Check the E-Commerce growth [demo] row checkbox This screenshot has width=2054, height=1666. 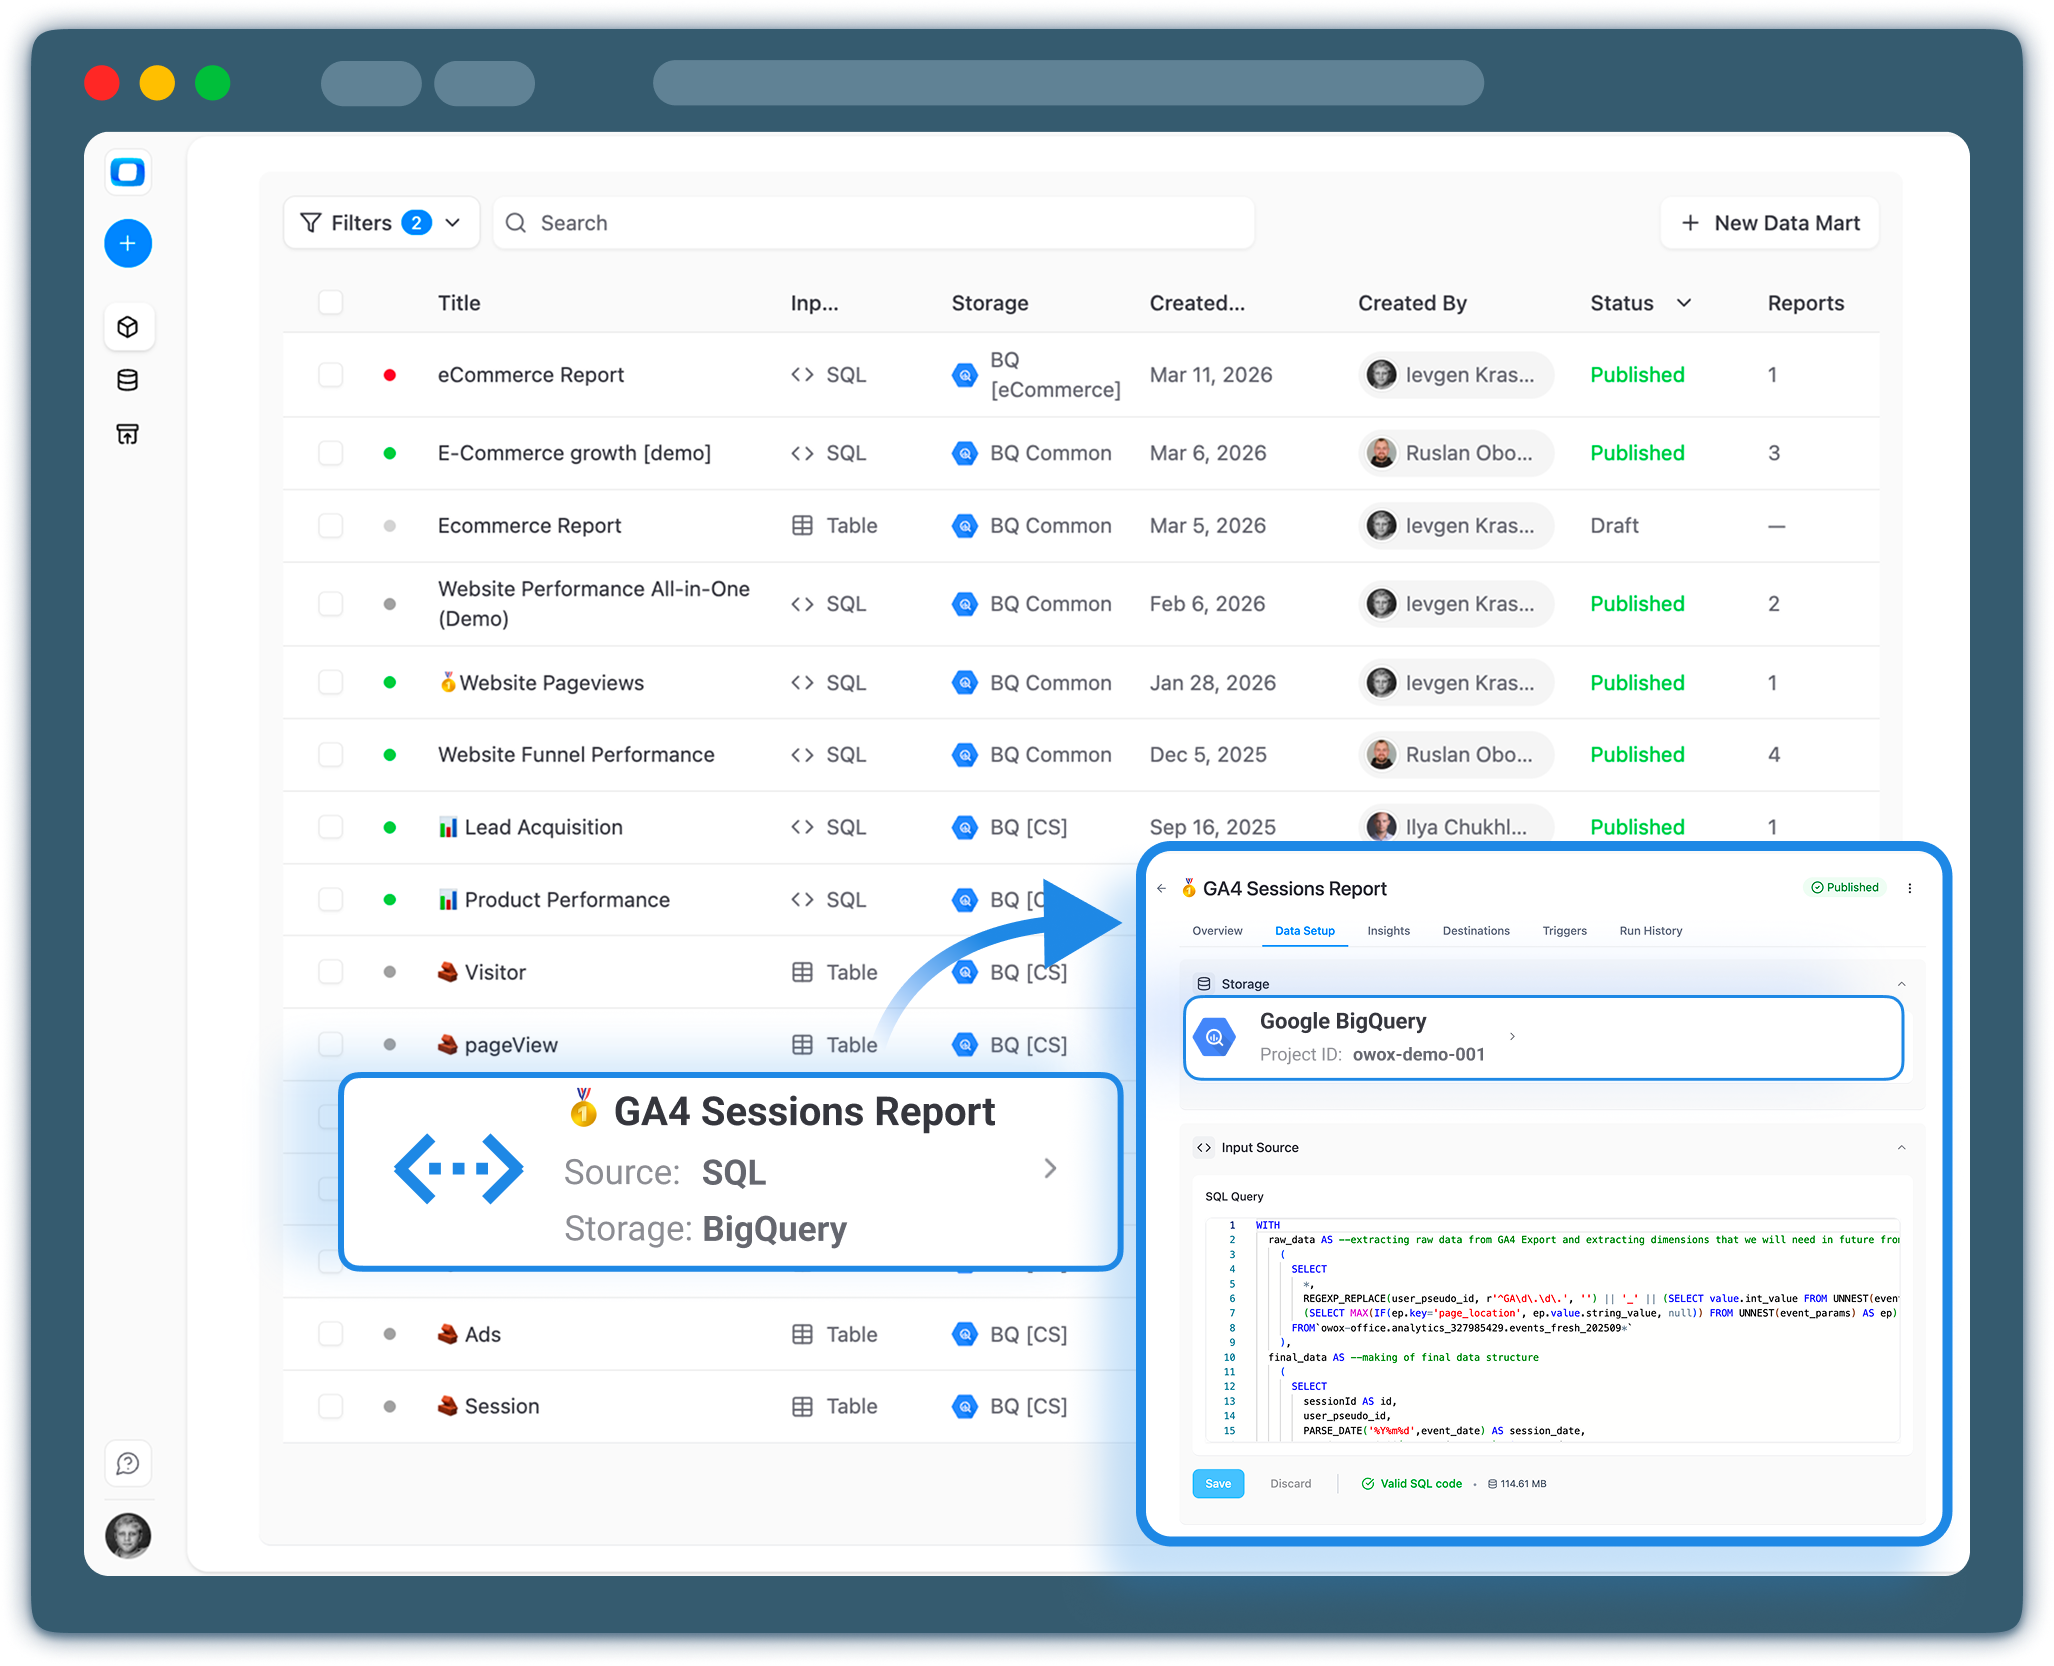click(330, 453)
